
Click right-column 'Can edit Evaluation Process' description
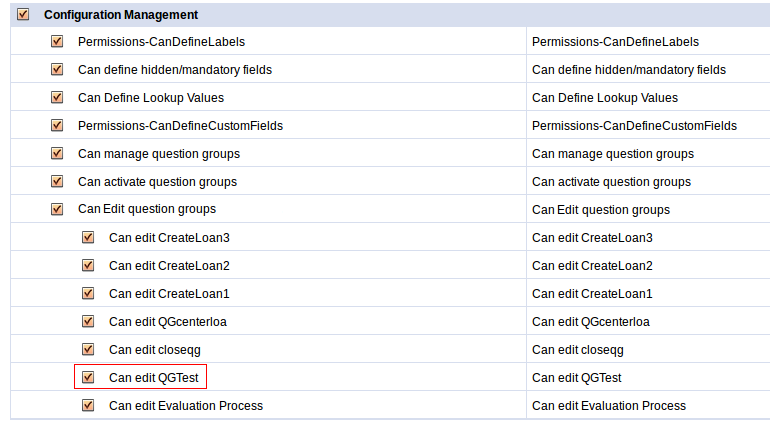click(608, 406)
